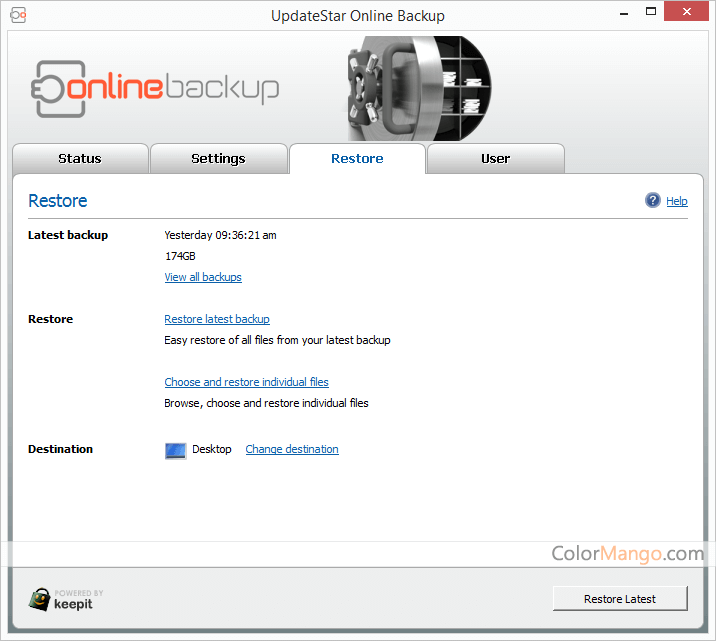This screenshot has height=641, width=716.
Task: Maximize the UpdateStar Online Backup window
Action: [x=651, y=11]
